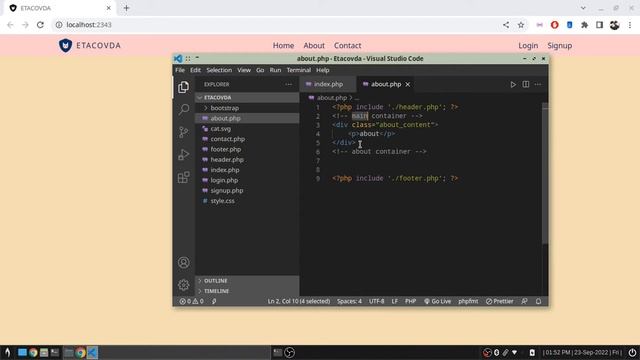Open a new browser tab
Screen dimensions: 640x360
click(126, 8)
